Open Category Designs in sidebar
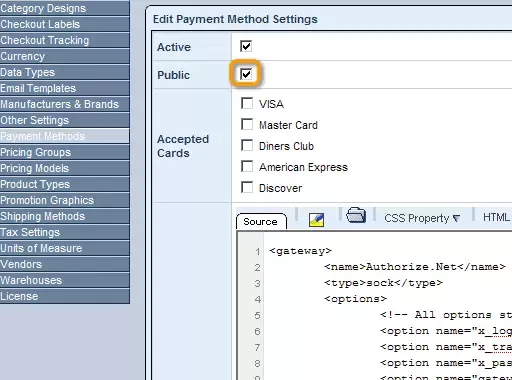 (x=65, y=8)
